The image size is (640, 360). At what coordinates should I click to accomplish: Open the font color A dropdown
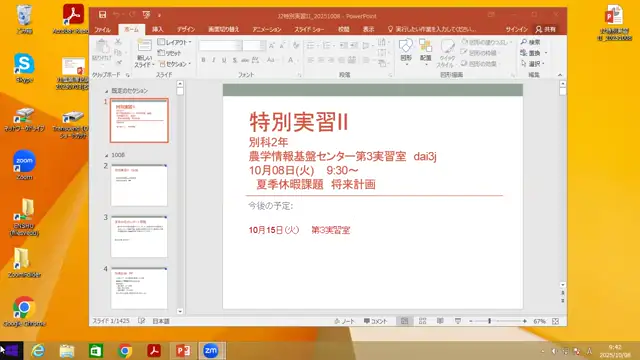coord(292,60)
